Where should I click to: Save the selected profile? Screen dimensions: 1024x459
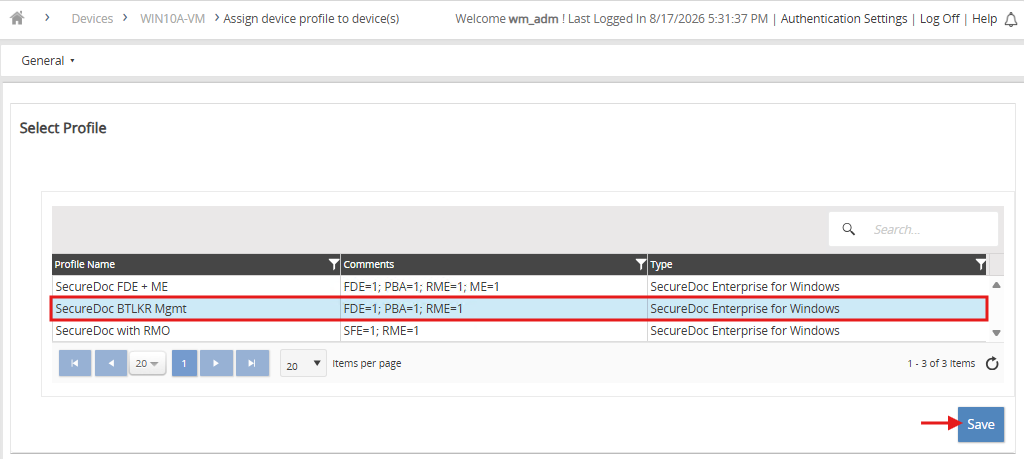tap(981, 424)
